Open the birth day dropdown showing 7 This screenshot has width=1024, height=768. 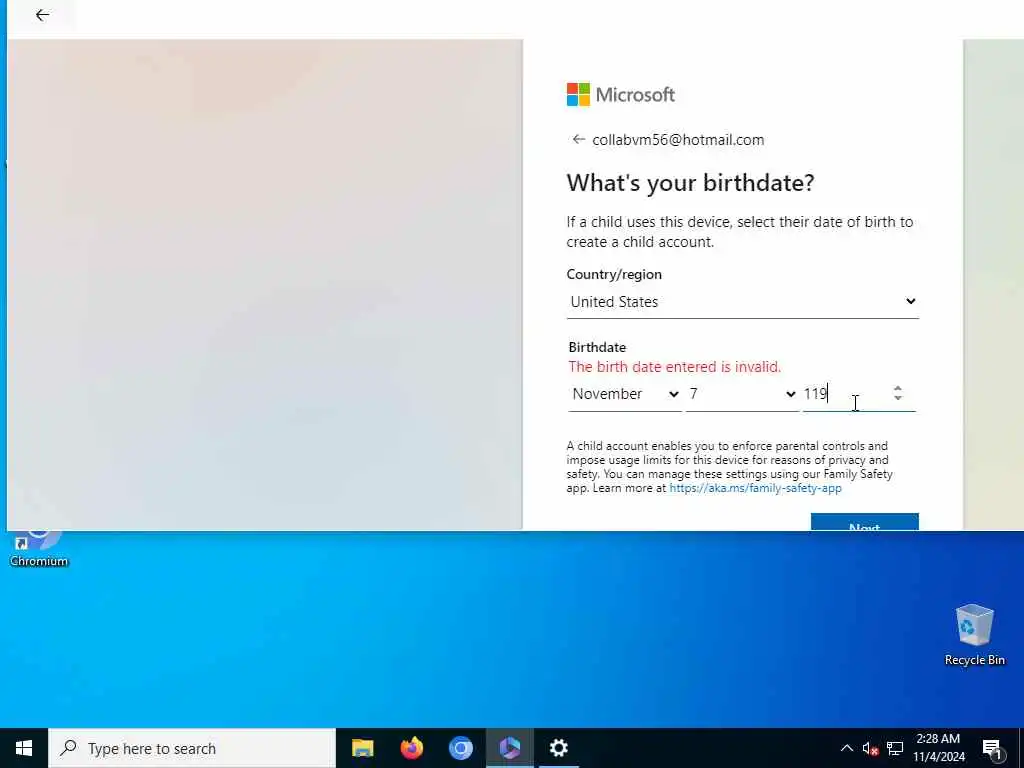click(x=743, y=394)
